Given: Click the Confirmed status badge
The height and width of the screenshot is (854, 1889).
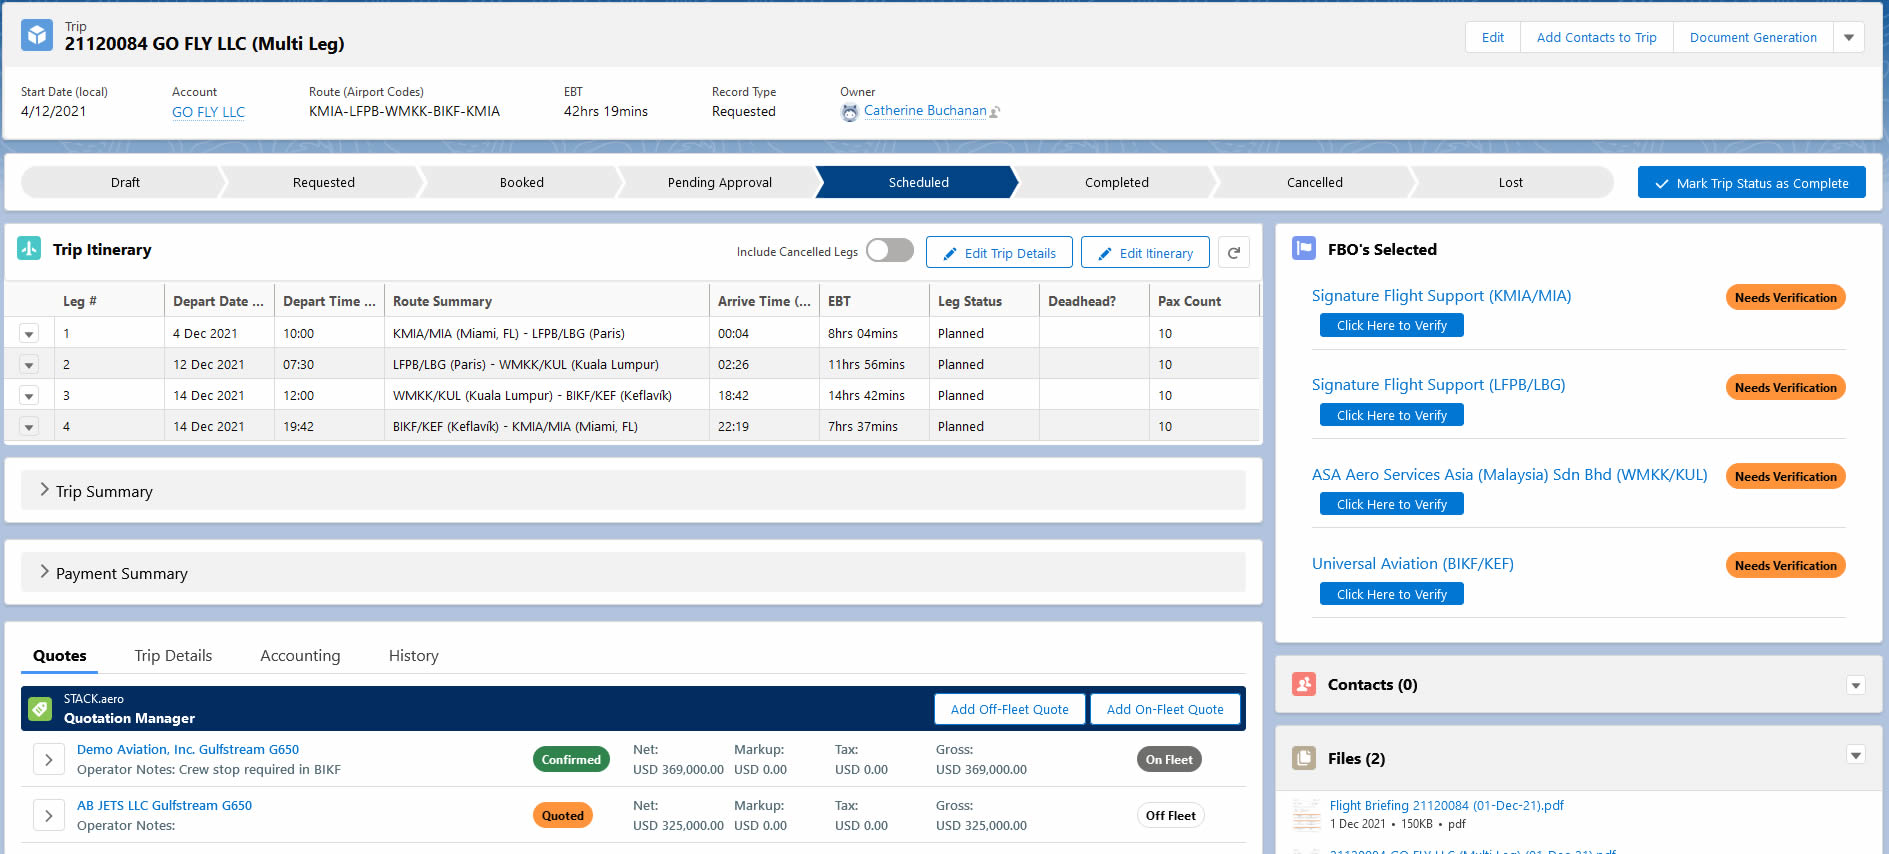Looking at the screenshot, I should (x=571, y=760).
